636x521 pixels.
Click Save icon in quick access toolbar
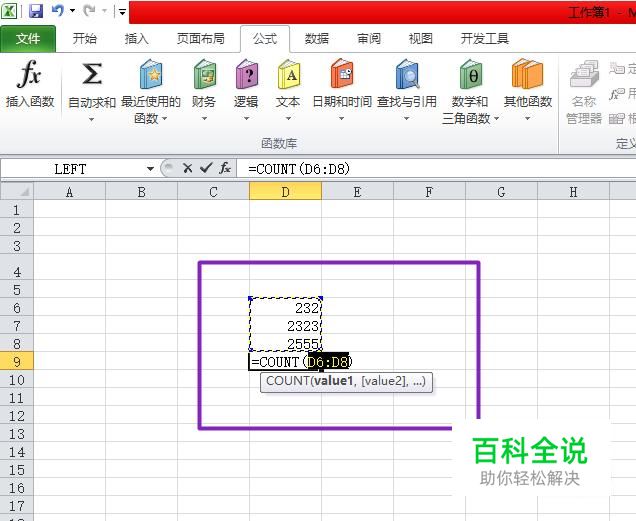point(36,11)
